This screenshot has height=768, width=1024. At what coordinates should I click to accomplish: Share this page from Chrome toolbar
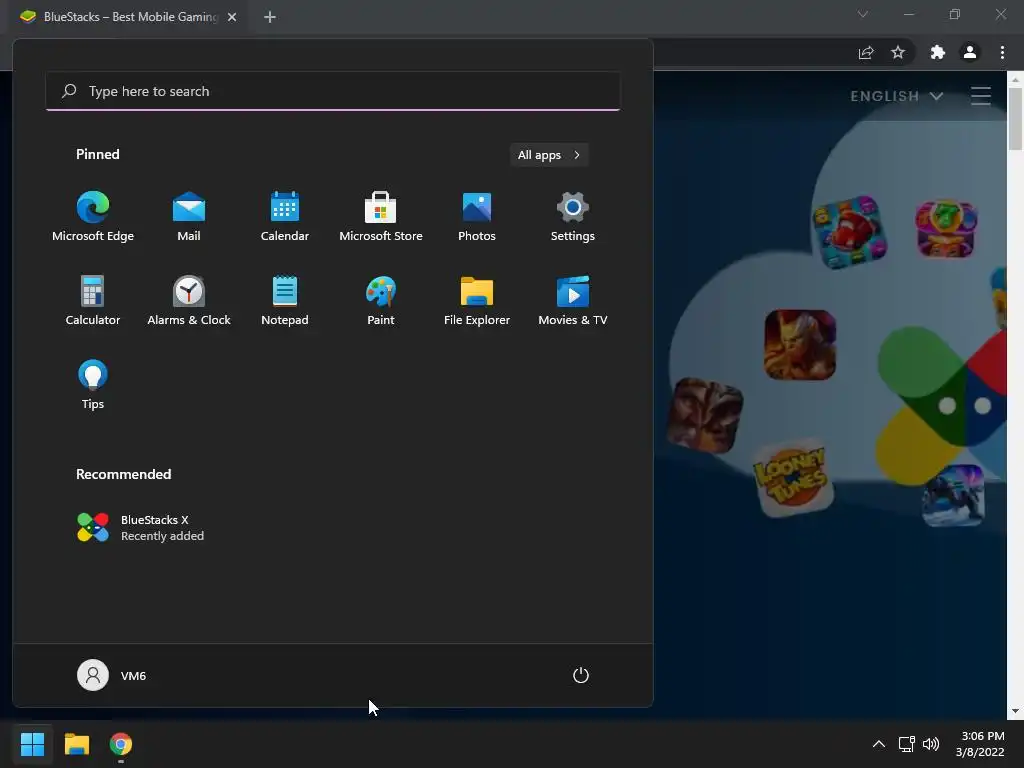[x=866, y=52]
